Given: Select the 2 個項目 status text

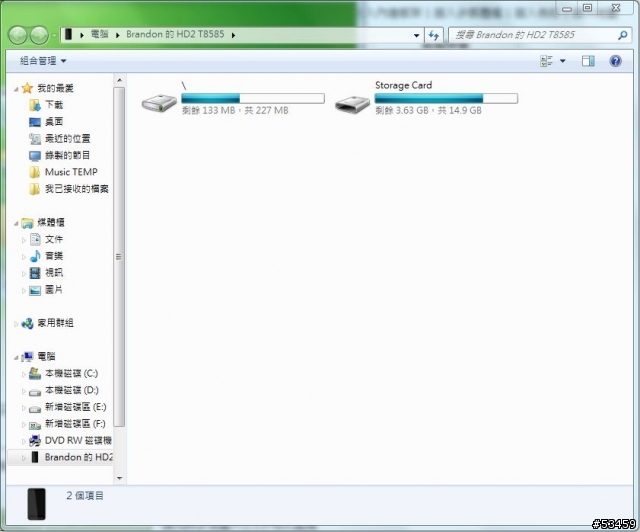Looking at the screenshot, I should pyautogui.click(x=85, y=496).
